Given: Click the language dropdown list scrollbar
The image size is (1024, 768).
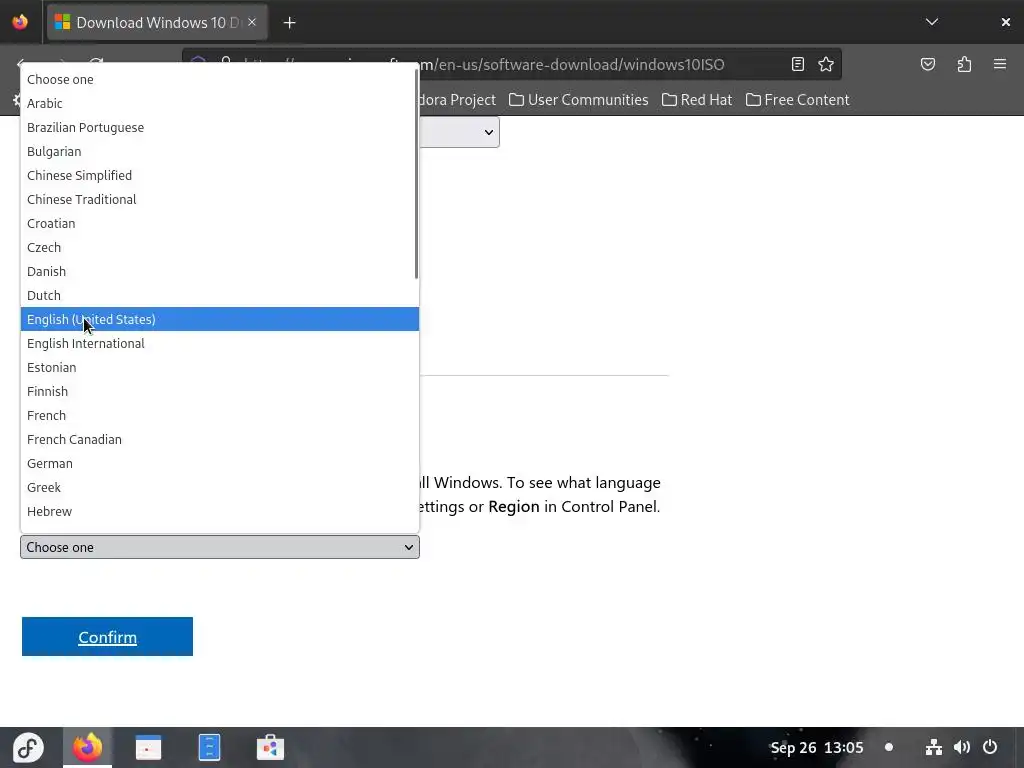Looking at the screenshot, I should click(x=416, y=174).
